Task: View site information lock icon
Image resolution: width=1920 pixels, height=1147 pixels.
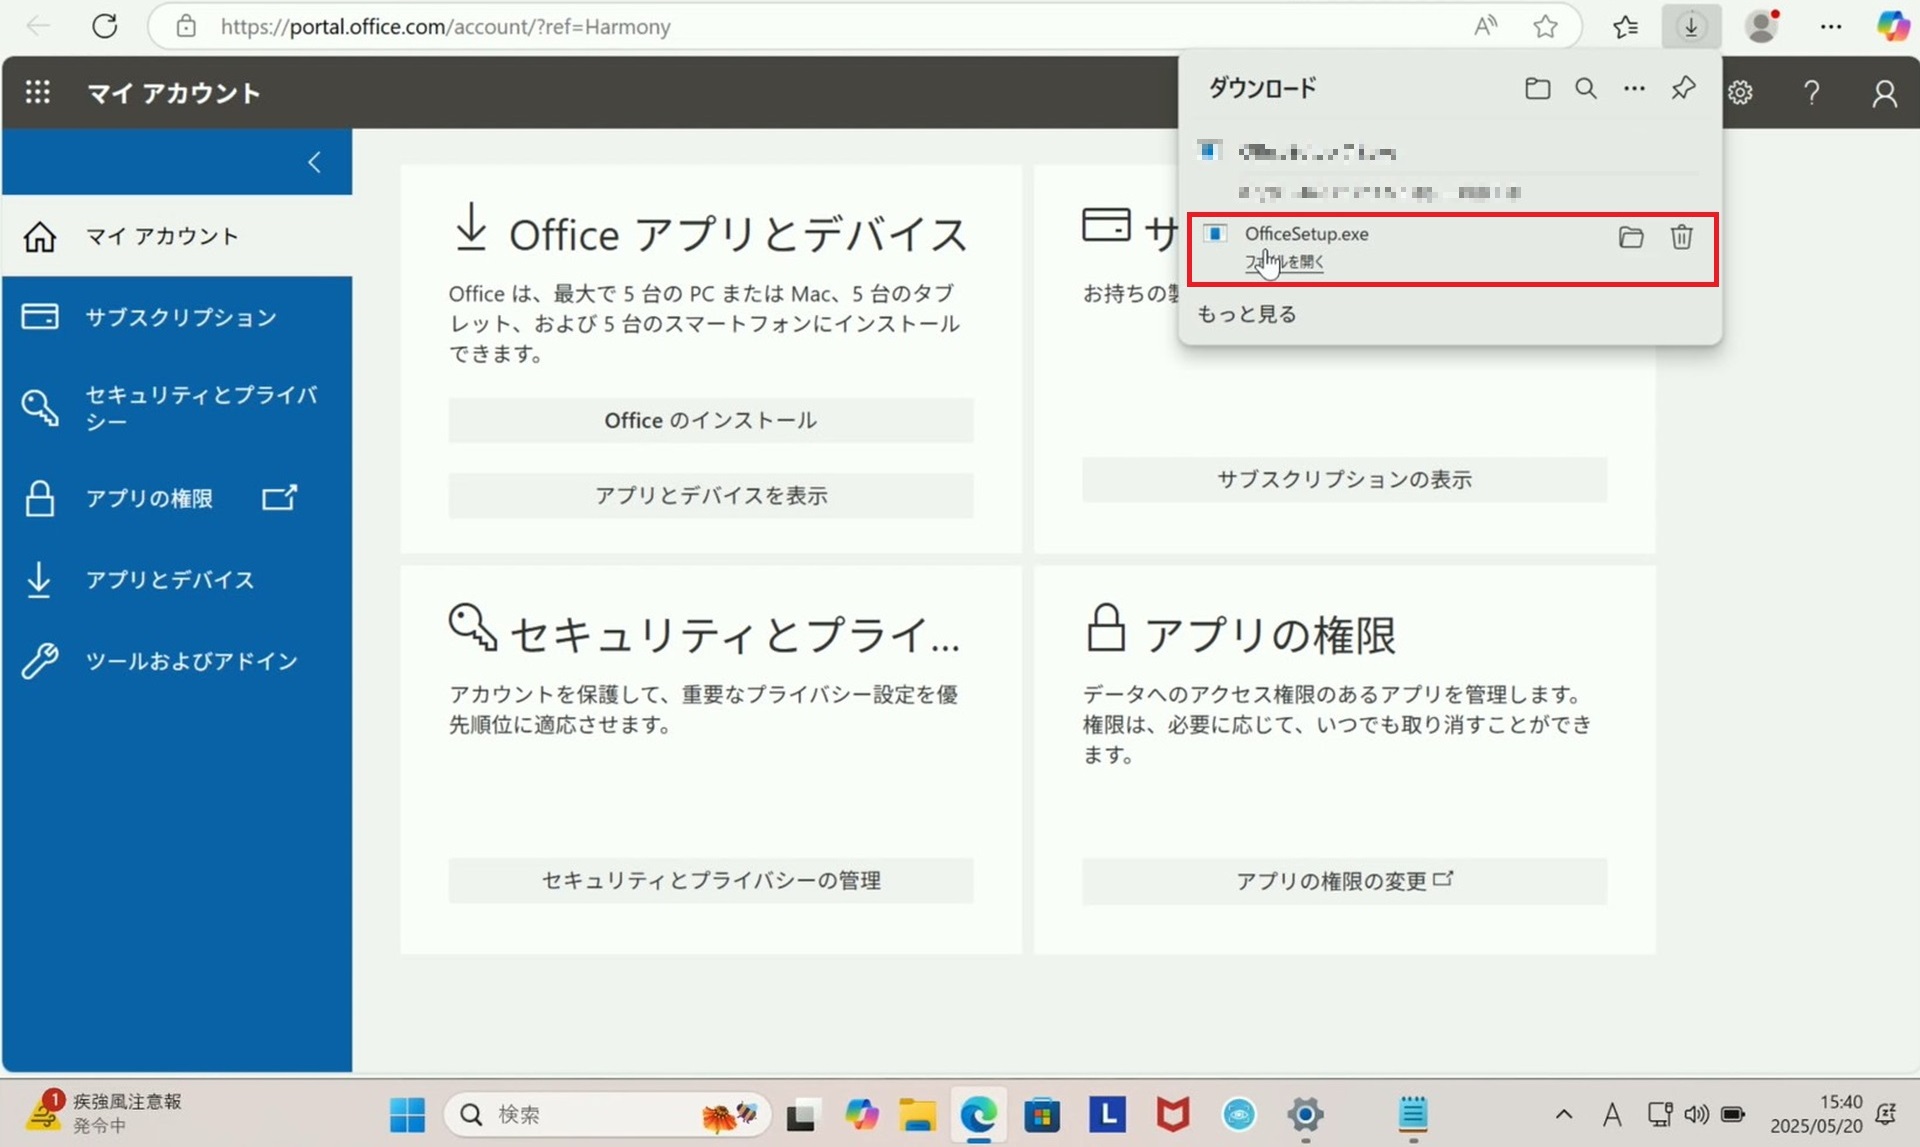Action: pos(186,26)
